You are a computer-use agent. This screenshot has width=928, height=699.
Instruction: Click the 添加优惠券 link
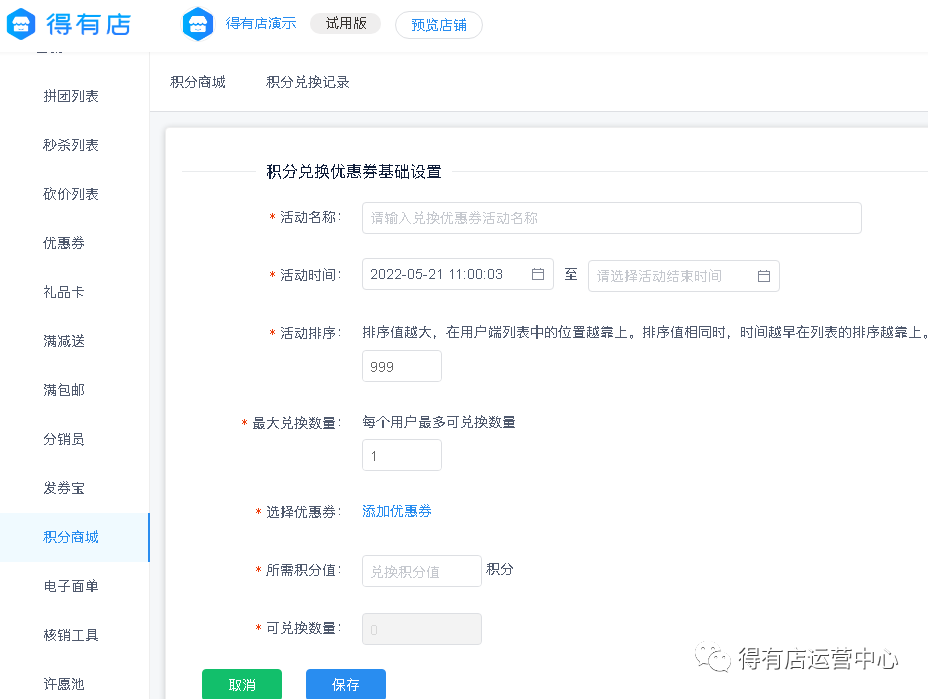[396, 511]
